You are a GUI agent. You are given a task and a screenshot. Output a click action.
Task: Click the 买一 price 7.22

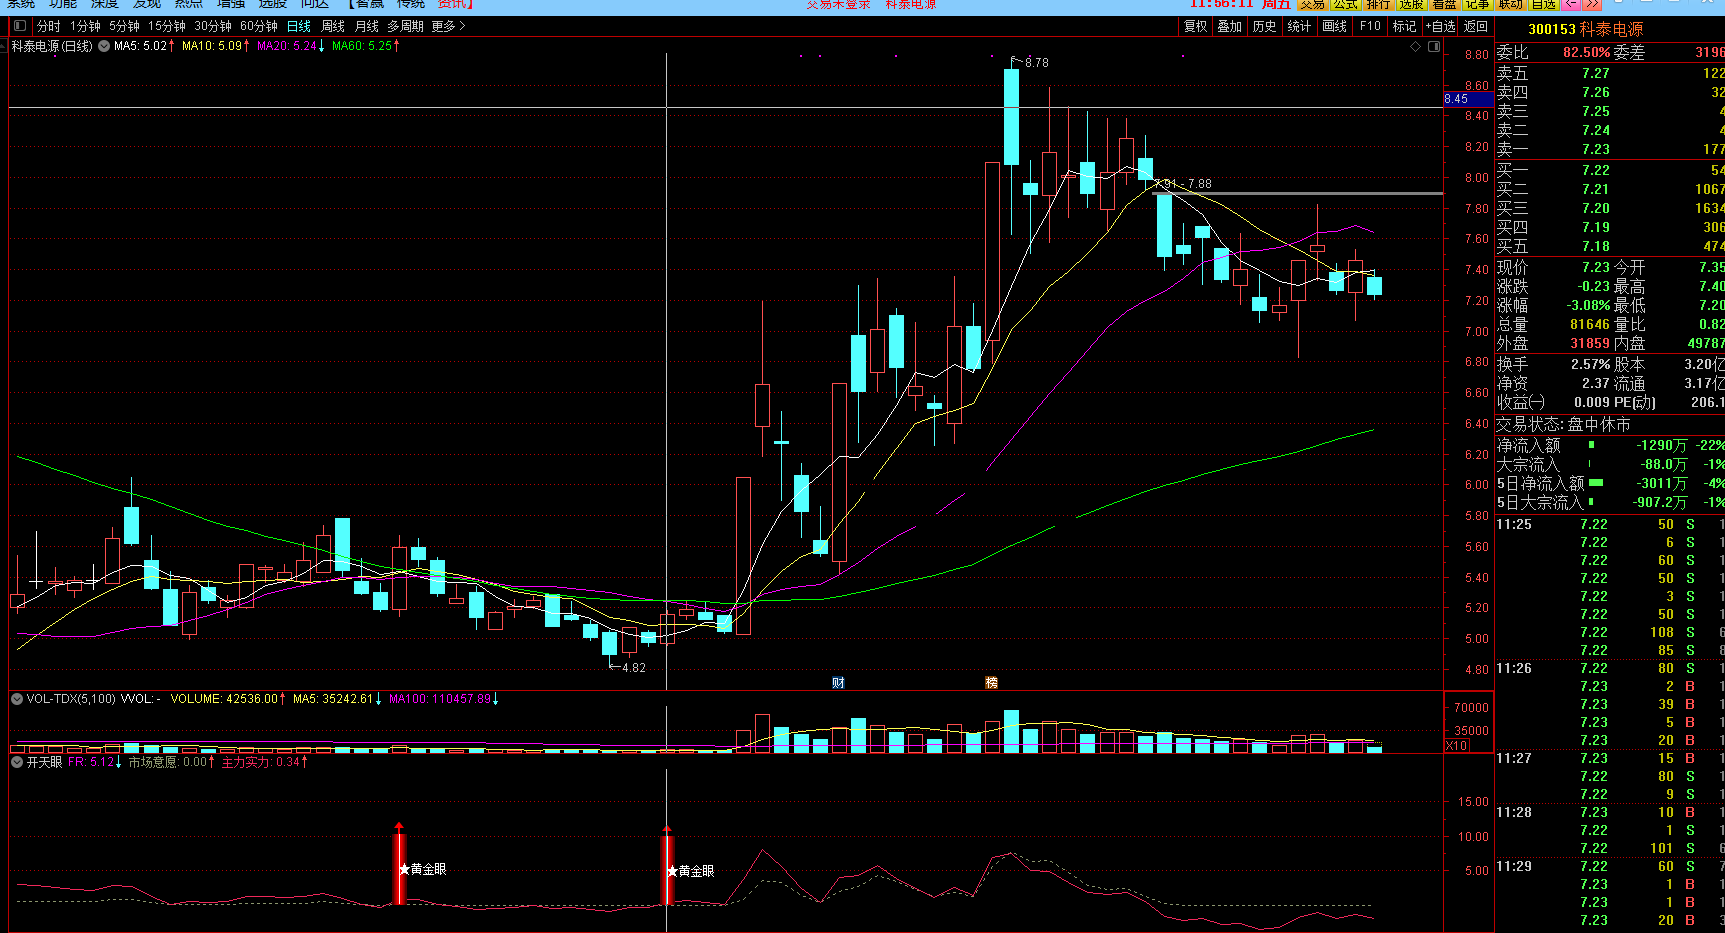coord(1596,170)
